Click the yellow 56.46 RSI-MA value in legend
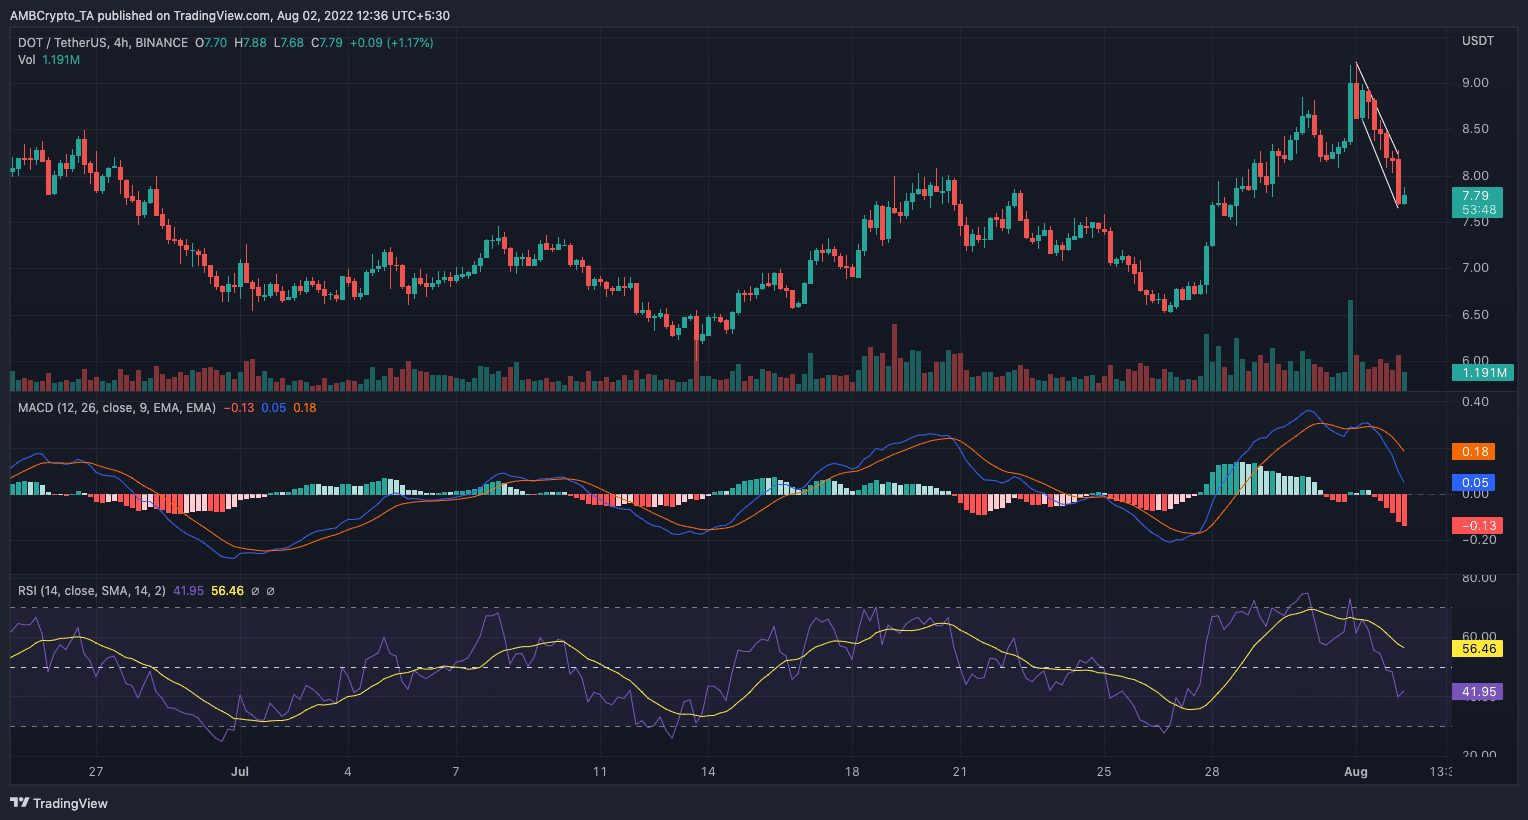 click(x=227, y=591)
